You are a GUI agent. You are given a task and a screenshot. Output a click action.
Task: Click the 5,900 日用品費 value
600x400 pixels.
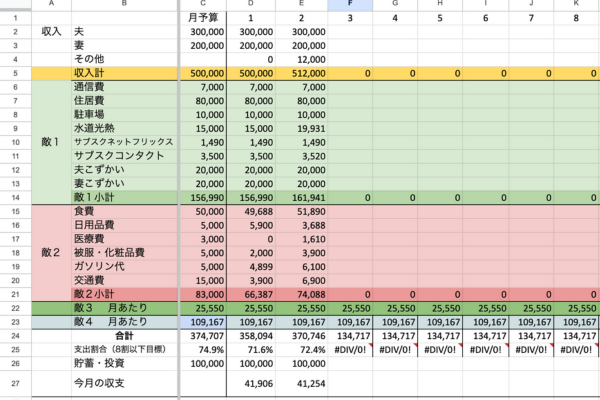pyautogui.click(x=251, y=225)
